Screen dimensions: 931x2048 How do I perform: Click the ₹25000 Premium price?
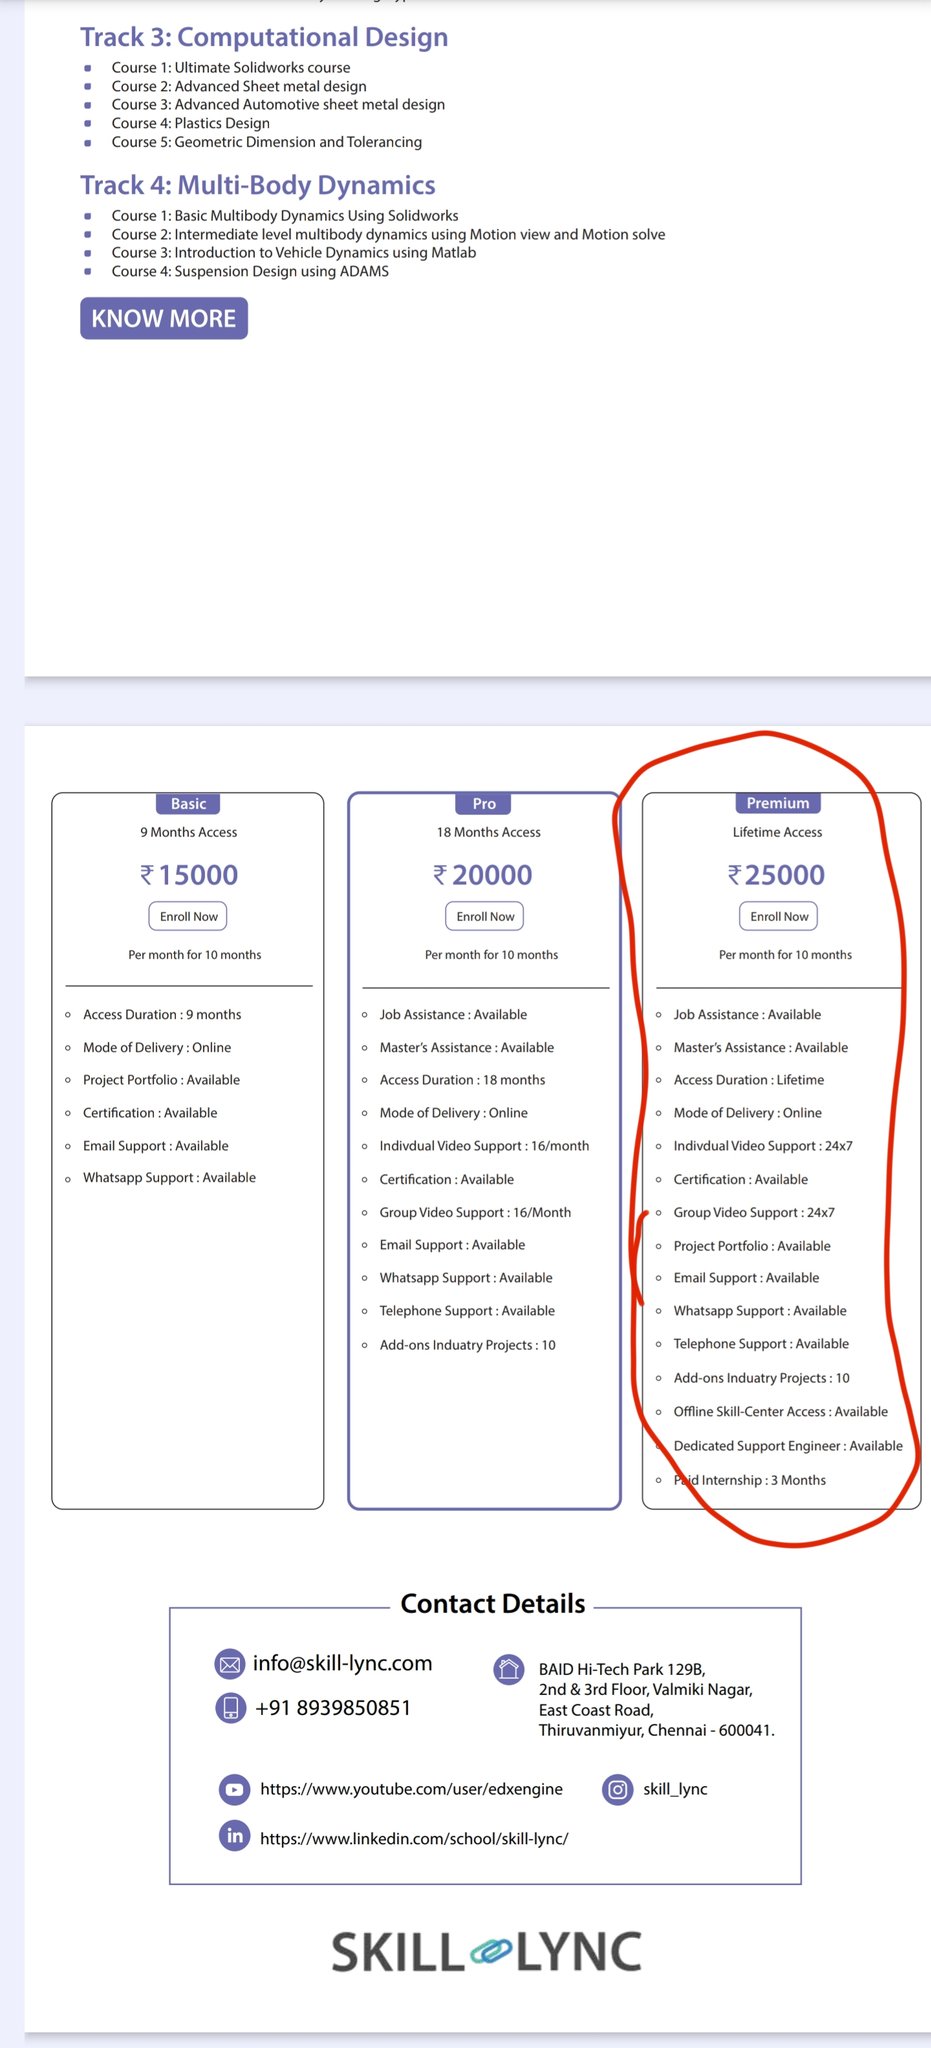[x=777, y=875]
